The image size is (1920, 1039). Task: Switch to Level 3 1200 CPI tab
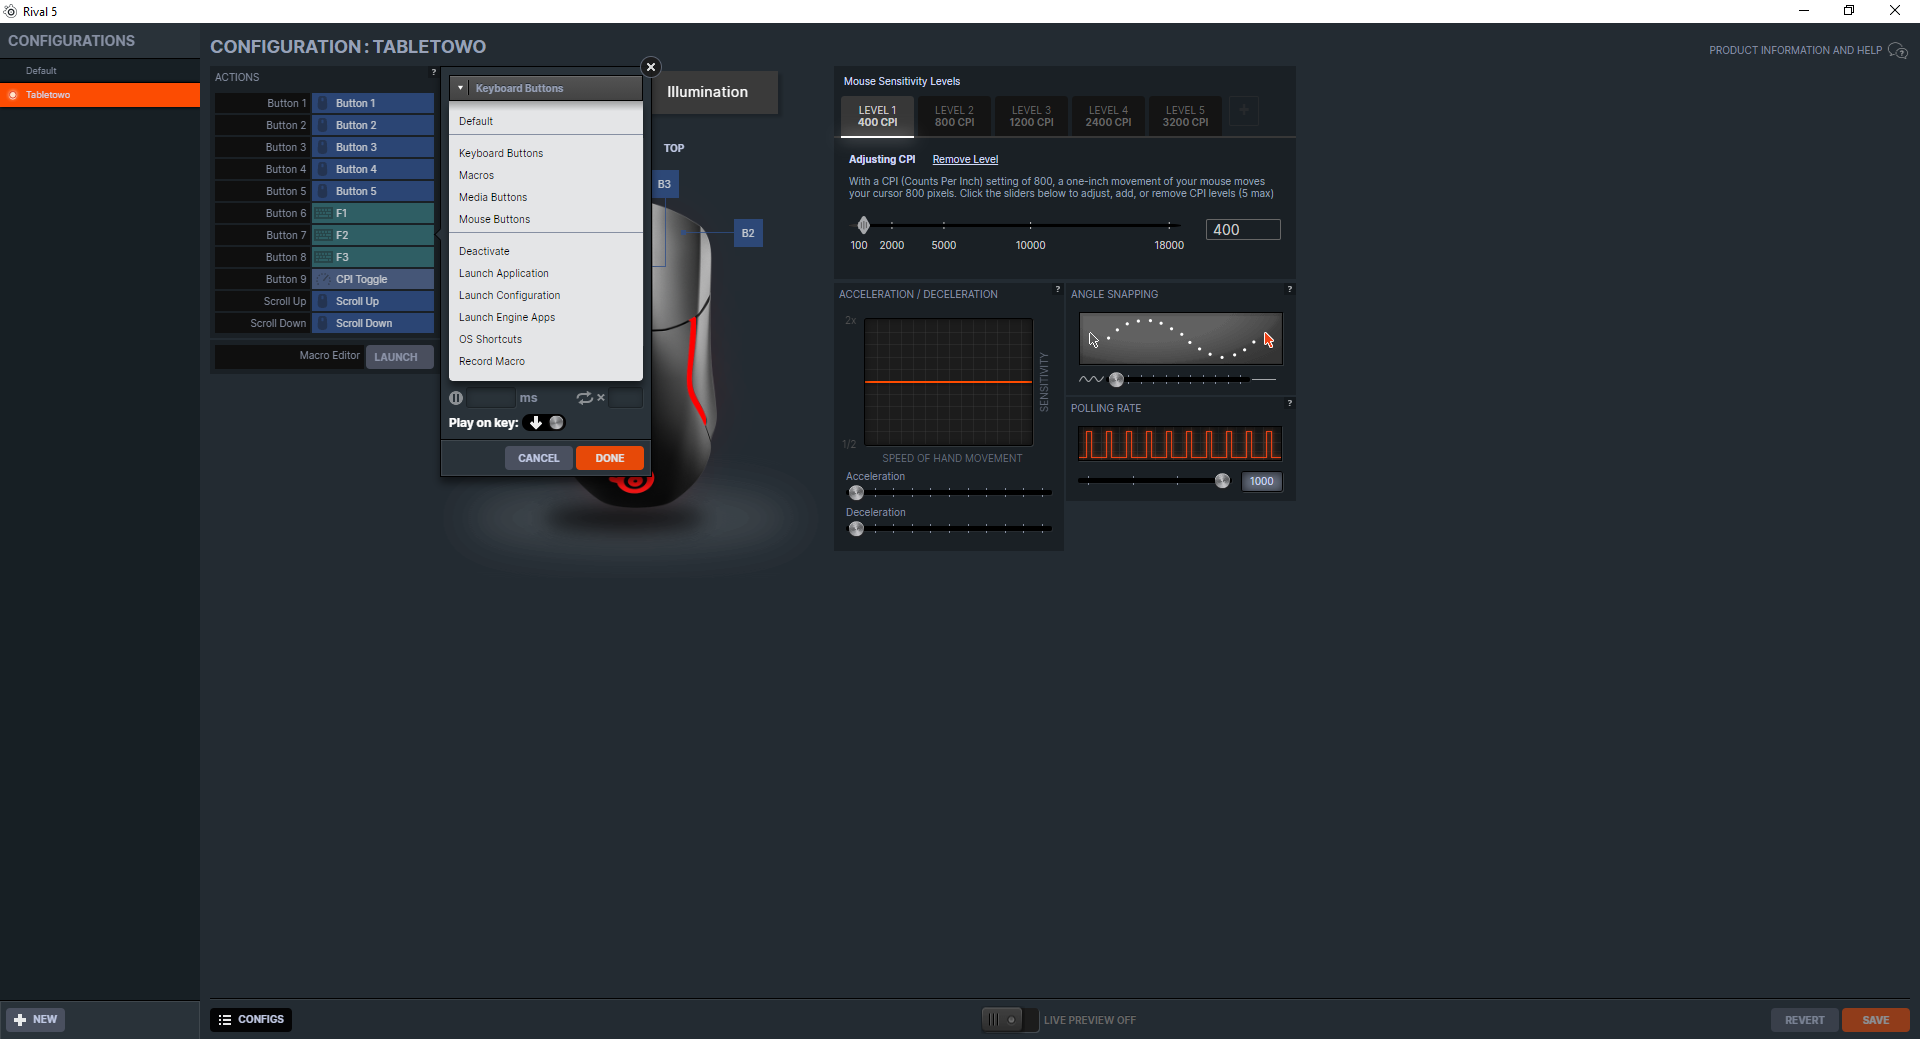point(1031,116)
